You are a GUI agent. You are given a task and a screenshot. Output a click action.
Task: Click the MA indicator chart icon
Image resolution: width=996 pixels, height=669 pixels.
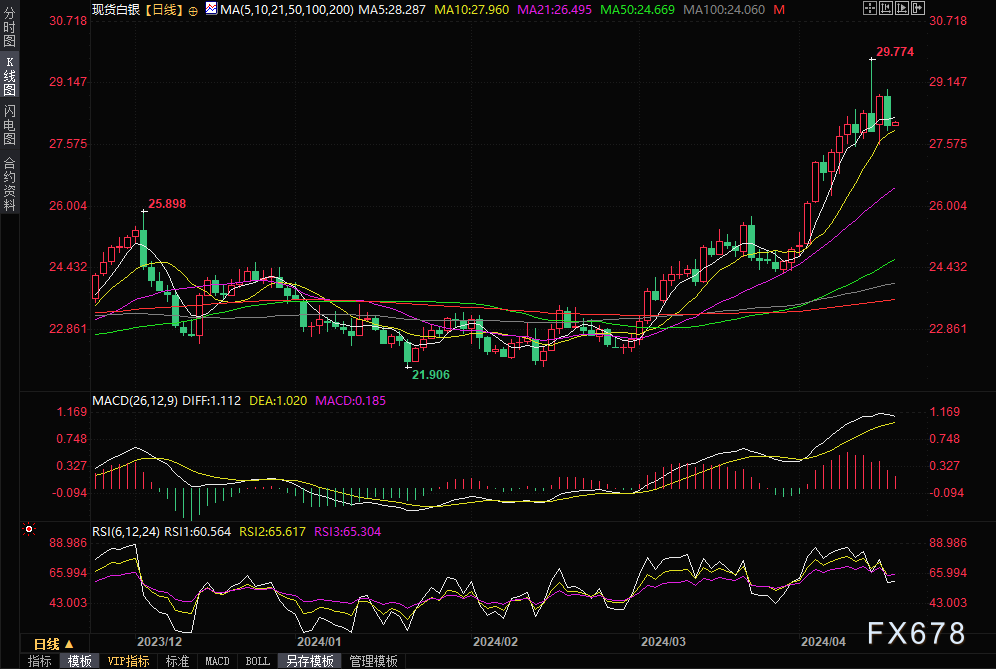click(211, 9)
